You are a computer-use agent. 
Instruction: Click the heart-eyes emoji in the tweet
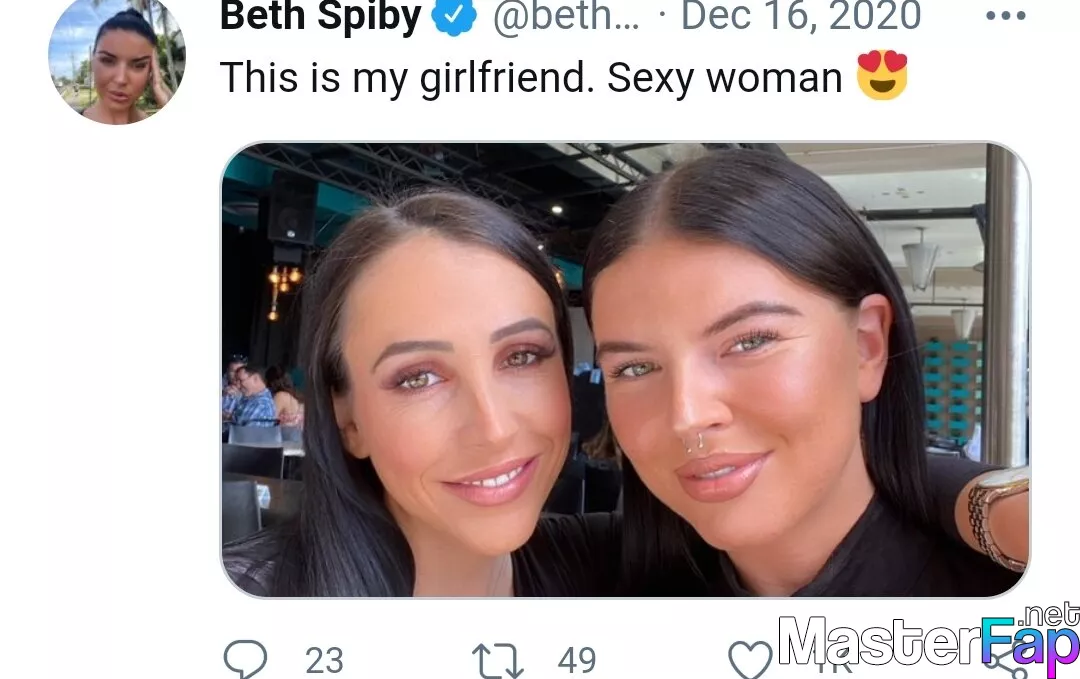882,75
